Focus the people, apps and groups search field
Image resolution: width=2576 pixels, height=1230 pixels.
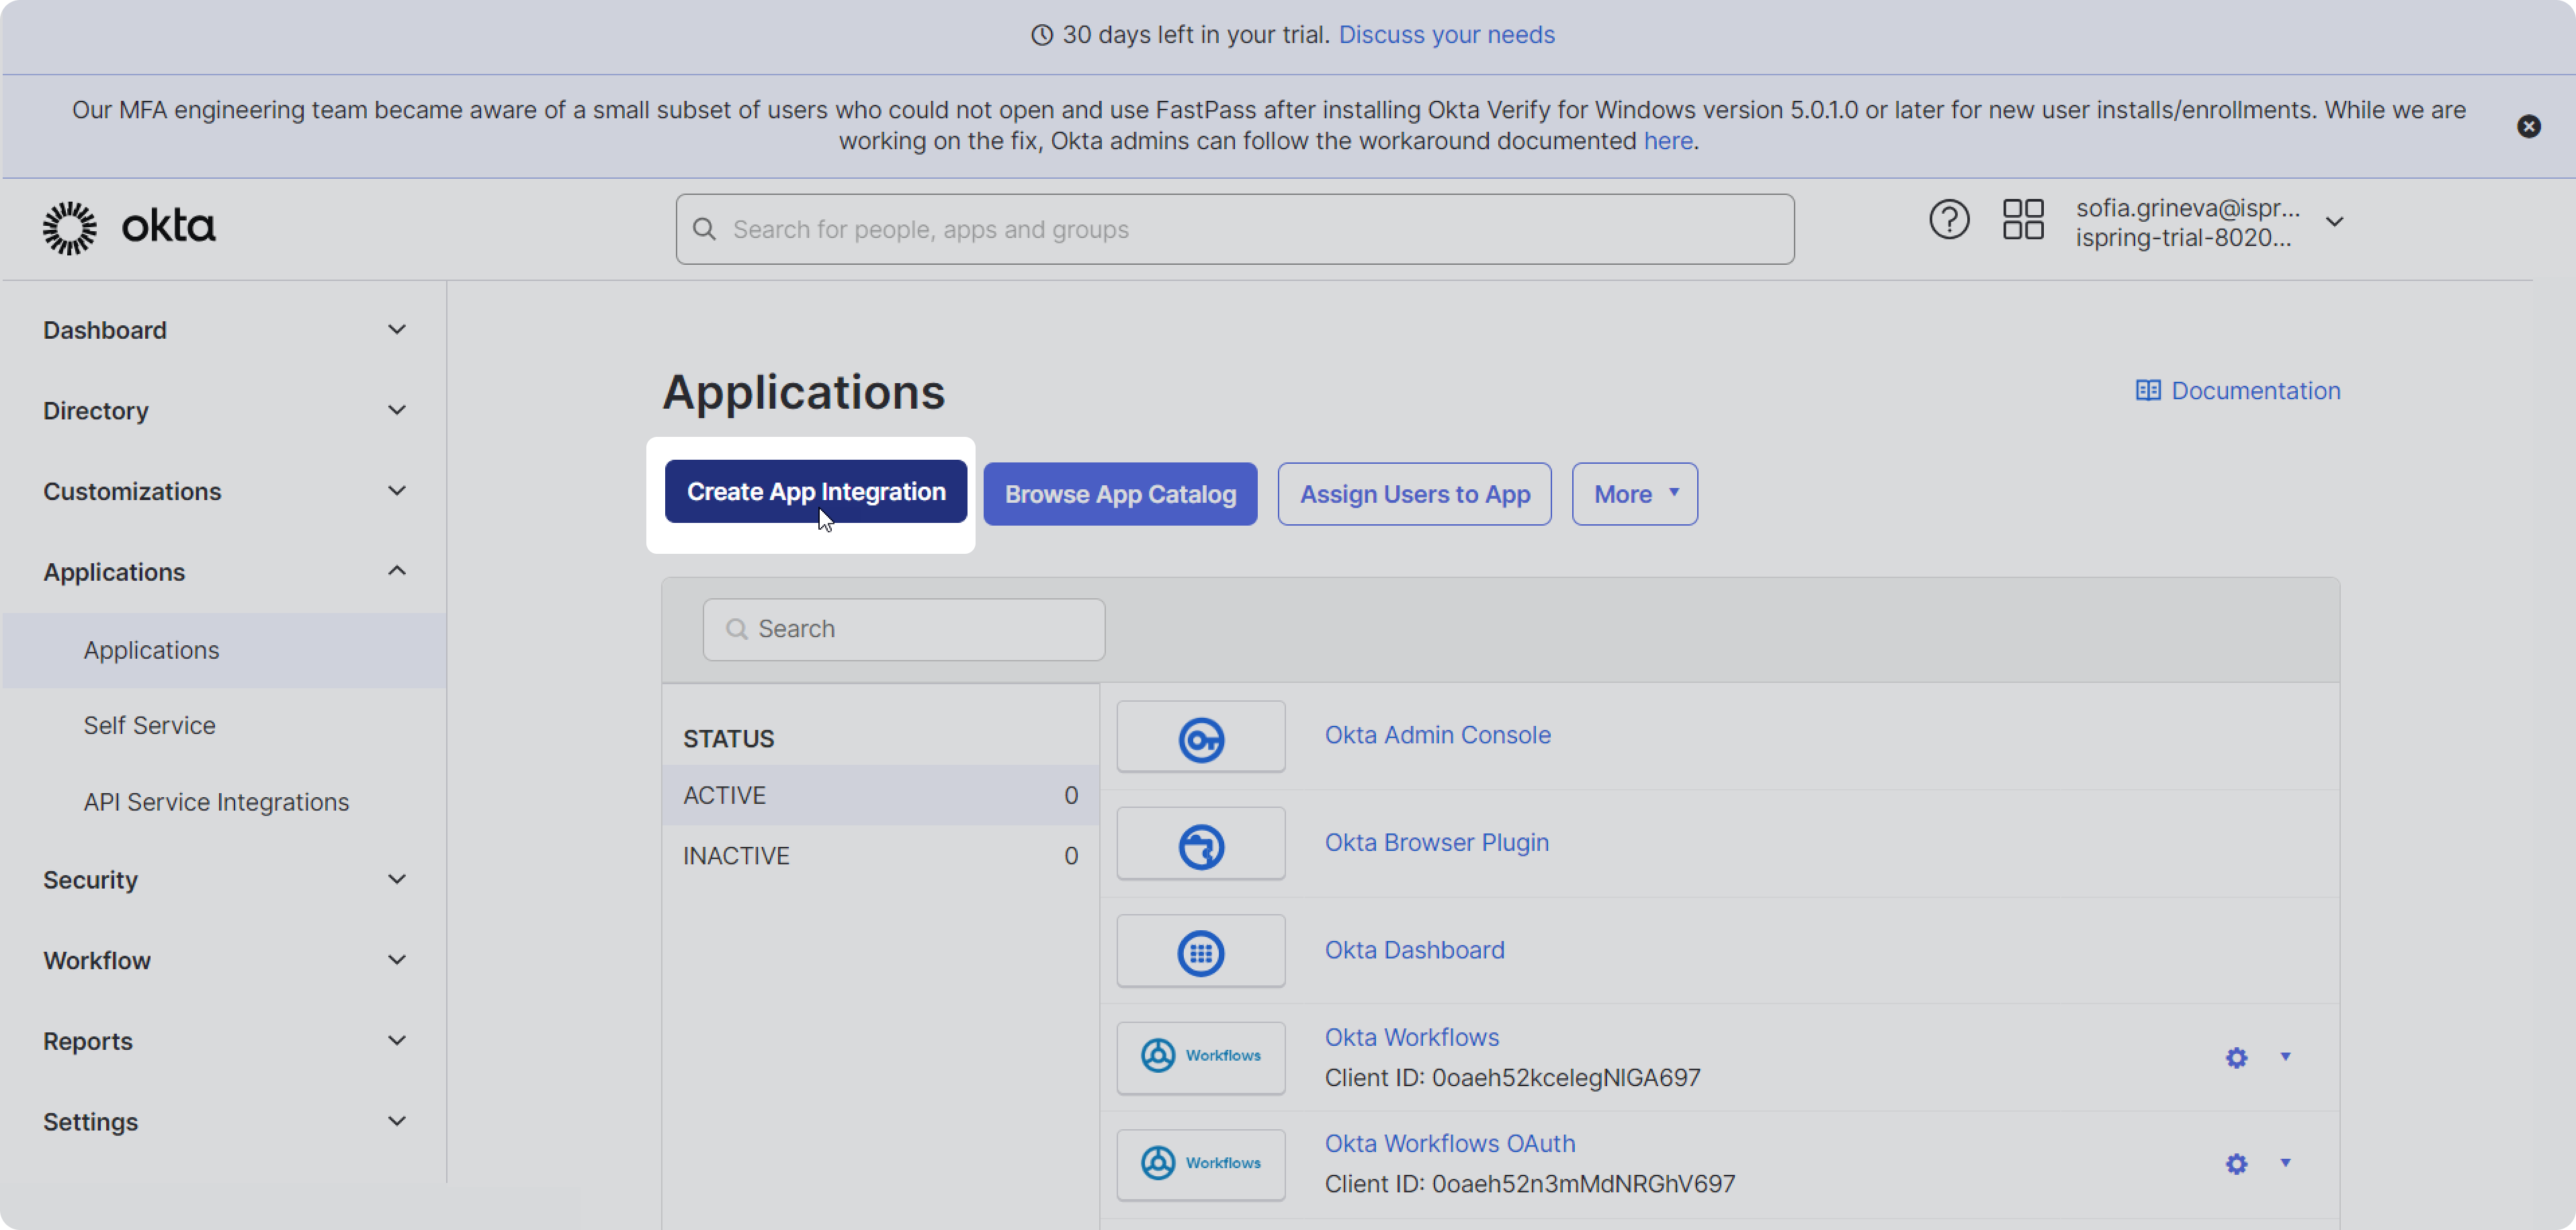pyautogui.click(x=1235, y=230)
